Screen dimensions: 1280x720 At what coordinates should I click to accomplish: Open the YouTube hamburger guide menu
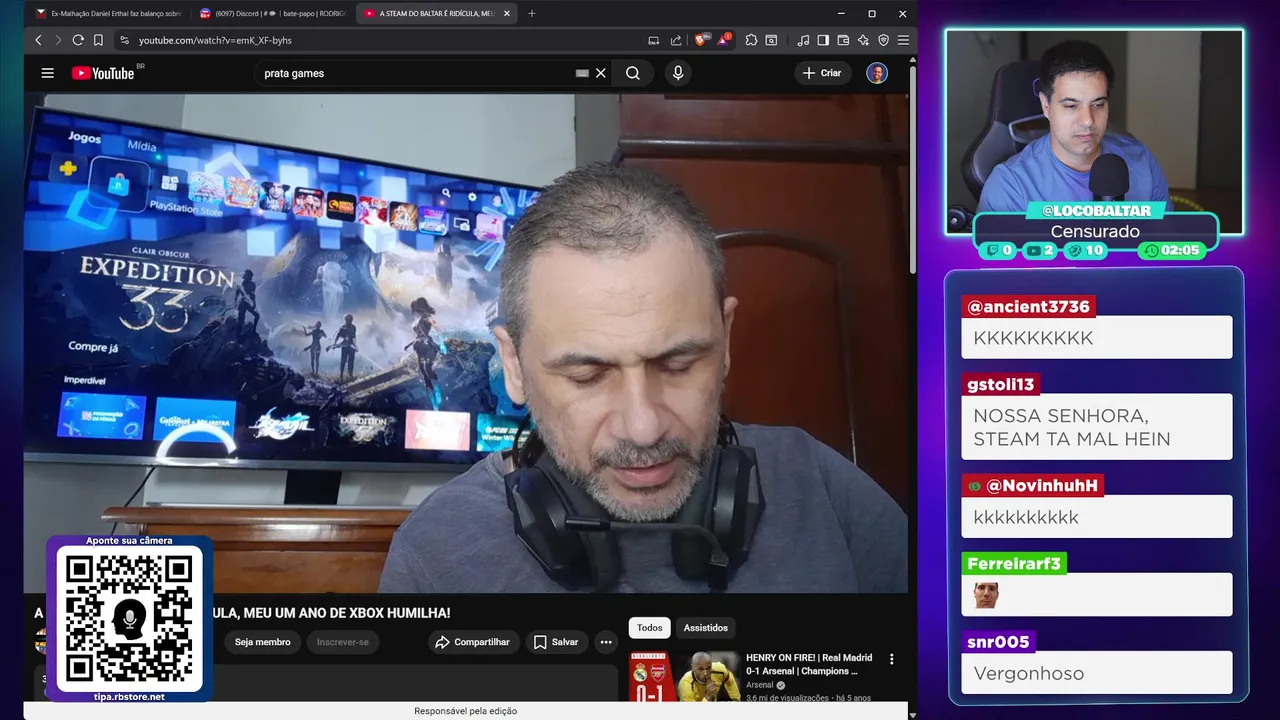[47, 73]
